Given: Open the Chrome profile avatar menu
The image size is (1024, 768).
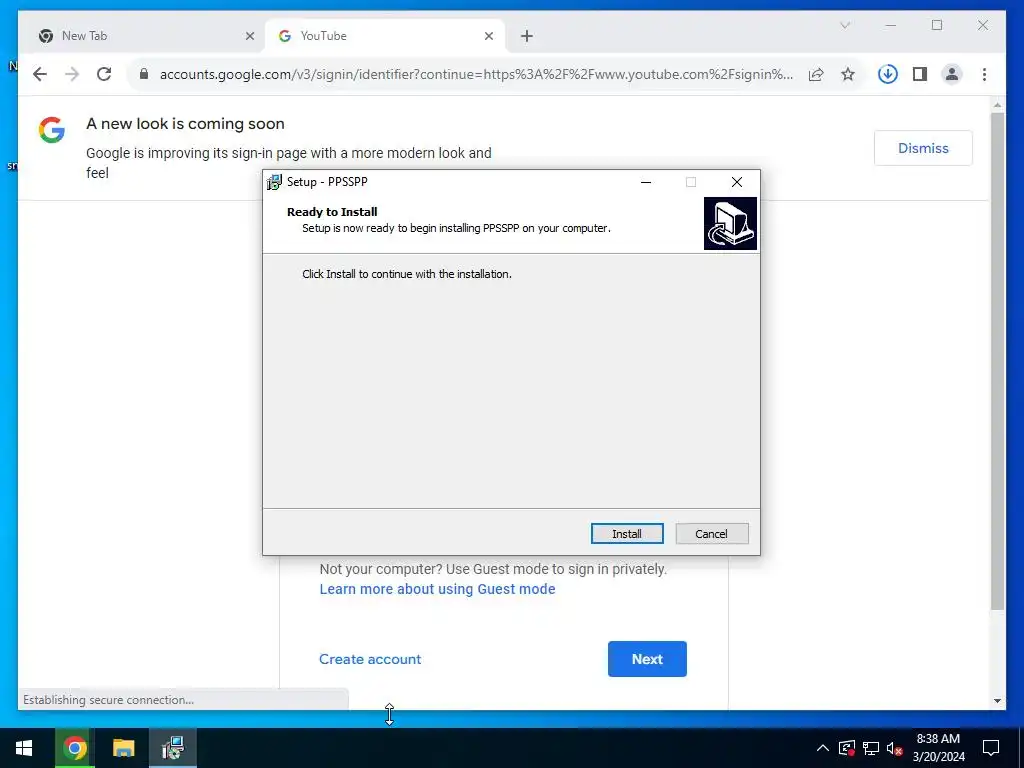Looking at the screenshot, I should [952, 74].
